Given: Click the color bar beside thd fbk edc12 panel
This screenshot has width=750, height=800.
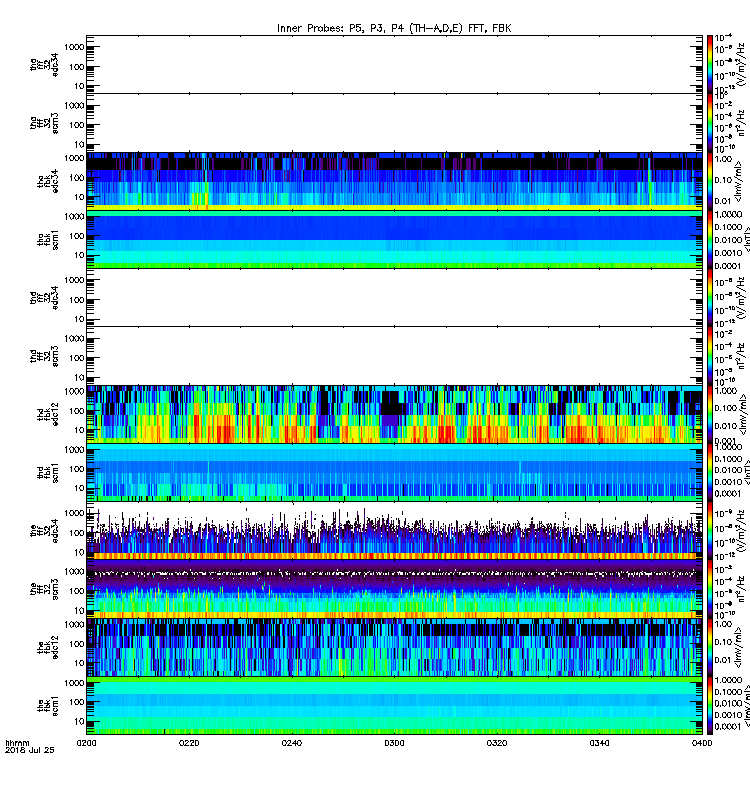Looking at the screenshot, I should coord(710,414).
